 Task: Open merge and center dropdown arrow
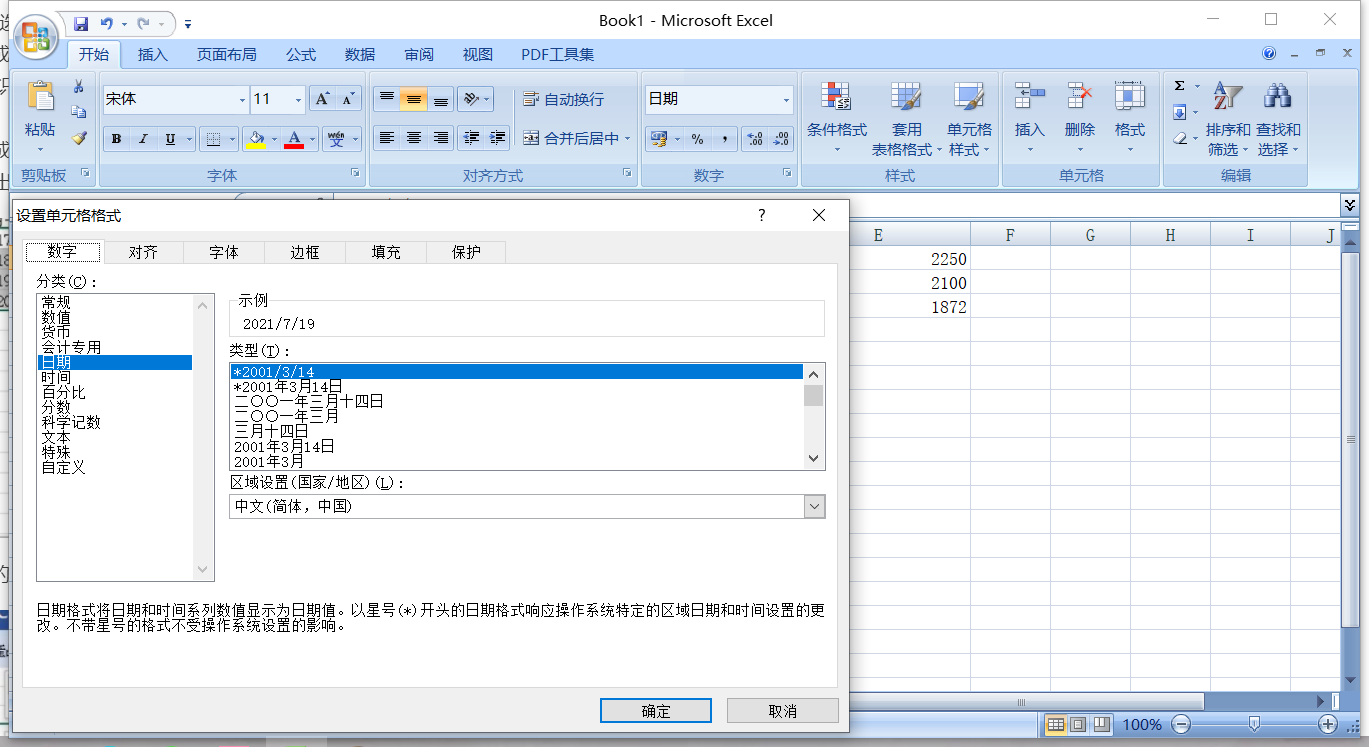[x=628, y=139]
